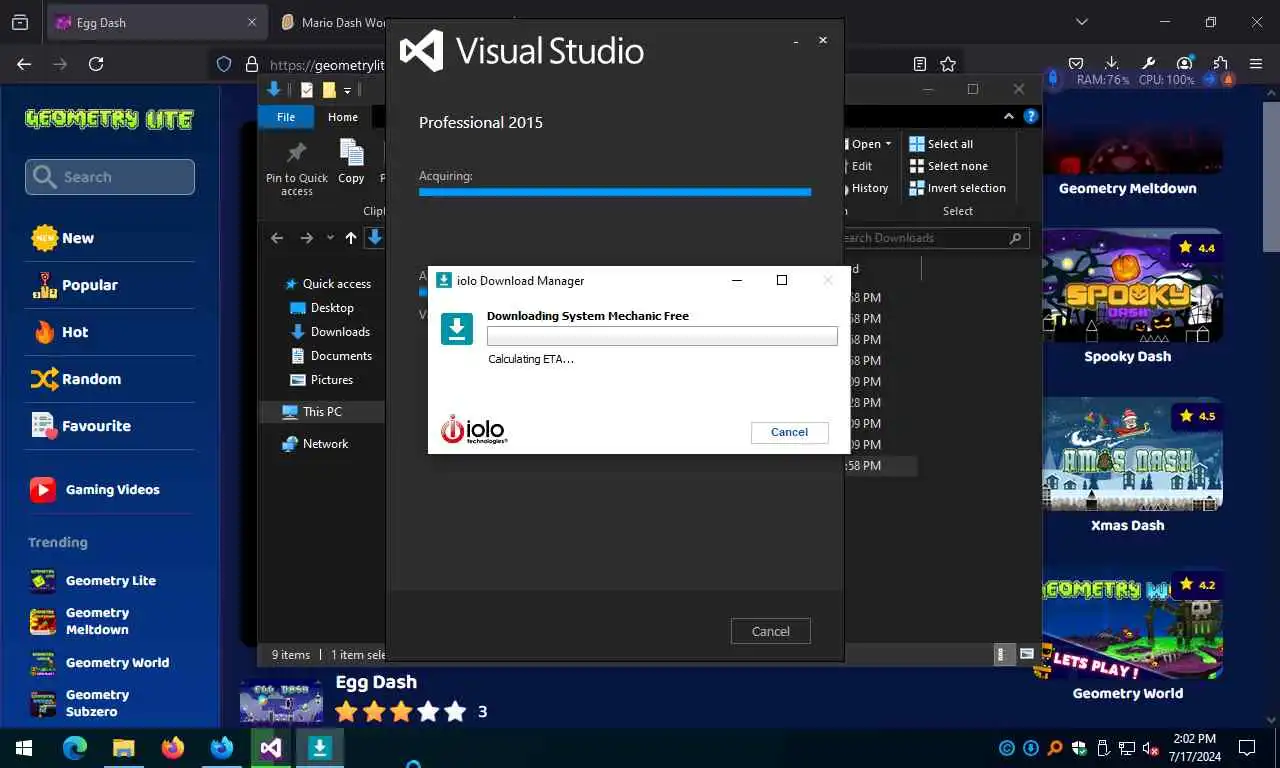Click the Geometry Lite search box

[x=110, y=177]
